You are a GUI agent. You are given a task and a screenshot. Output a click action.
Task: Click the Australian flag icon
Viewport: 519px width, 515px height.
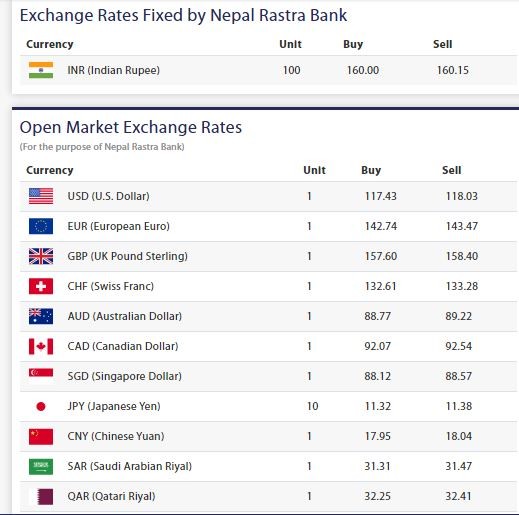pos(41,316)
